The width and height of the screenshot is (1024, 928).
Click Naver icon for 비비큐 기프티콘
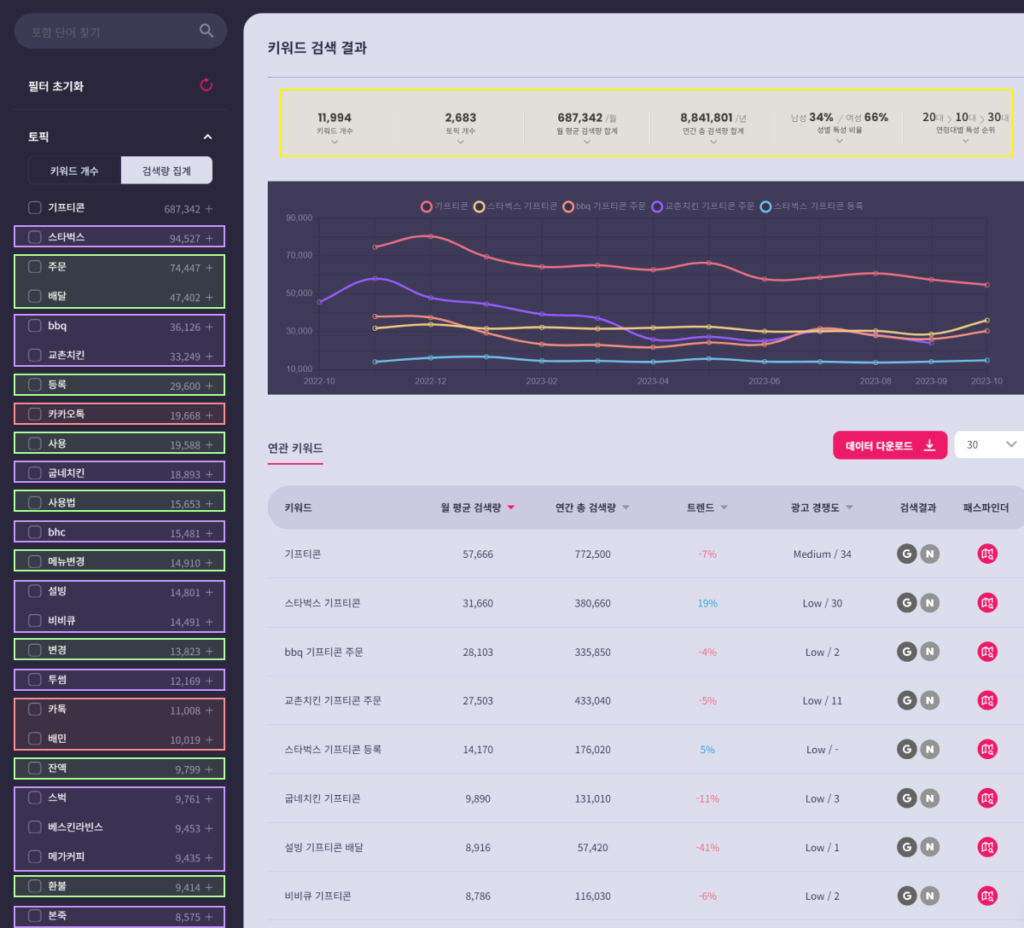pyautogui.click(x=929, y=896)
